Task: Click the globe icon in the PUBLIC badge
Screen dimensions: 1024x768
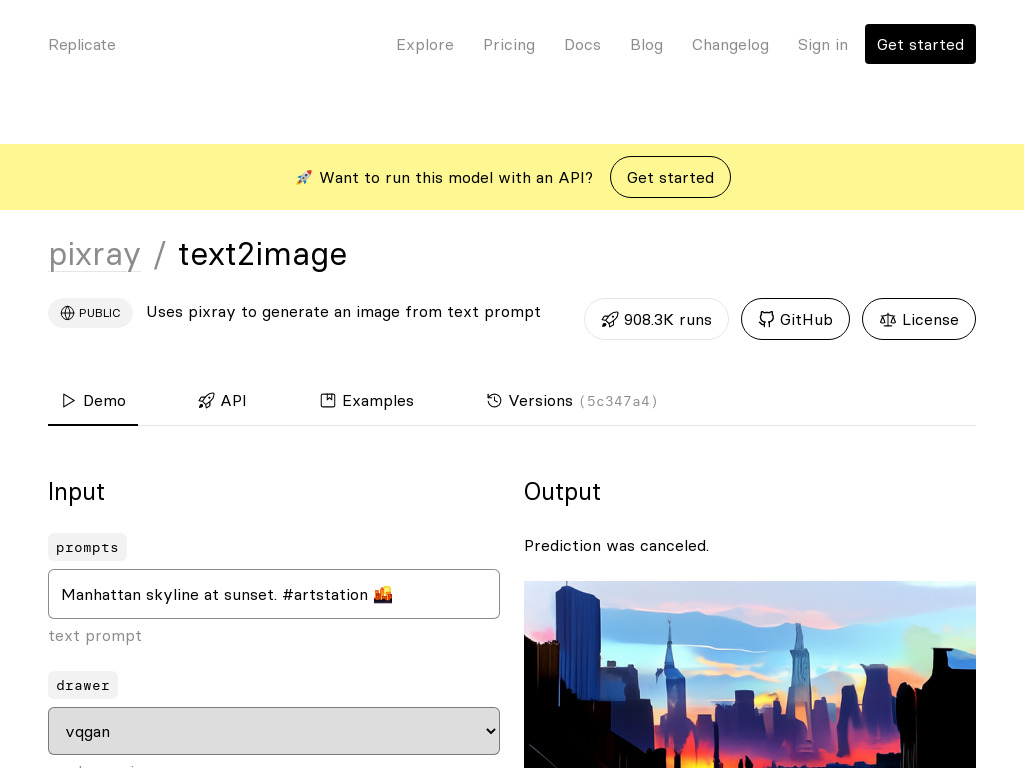Action: pyautogui.click(x=67, y=313)
